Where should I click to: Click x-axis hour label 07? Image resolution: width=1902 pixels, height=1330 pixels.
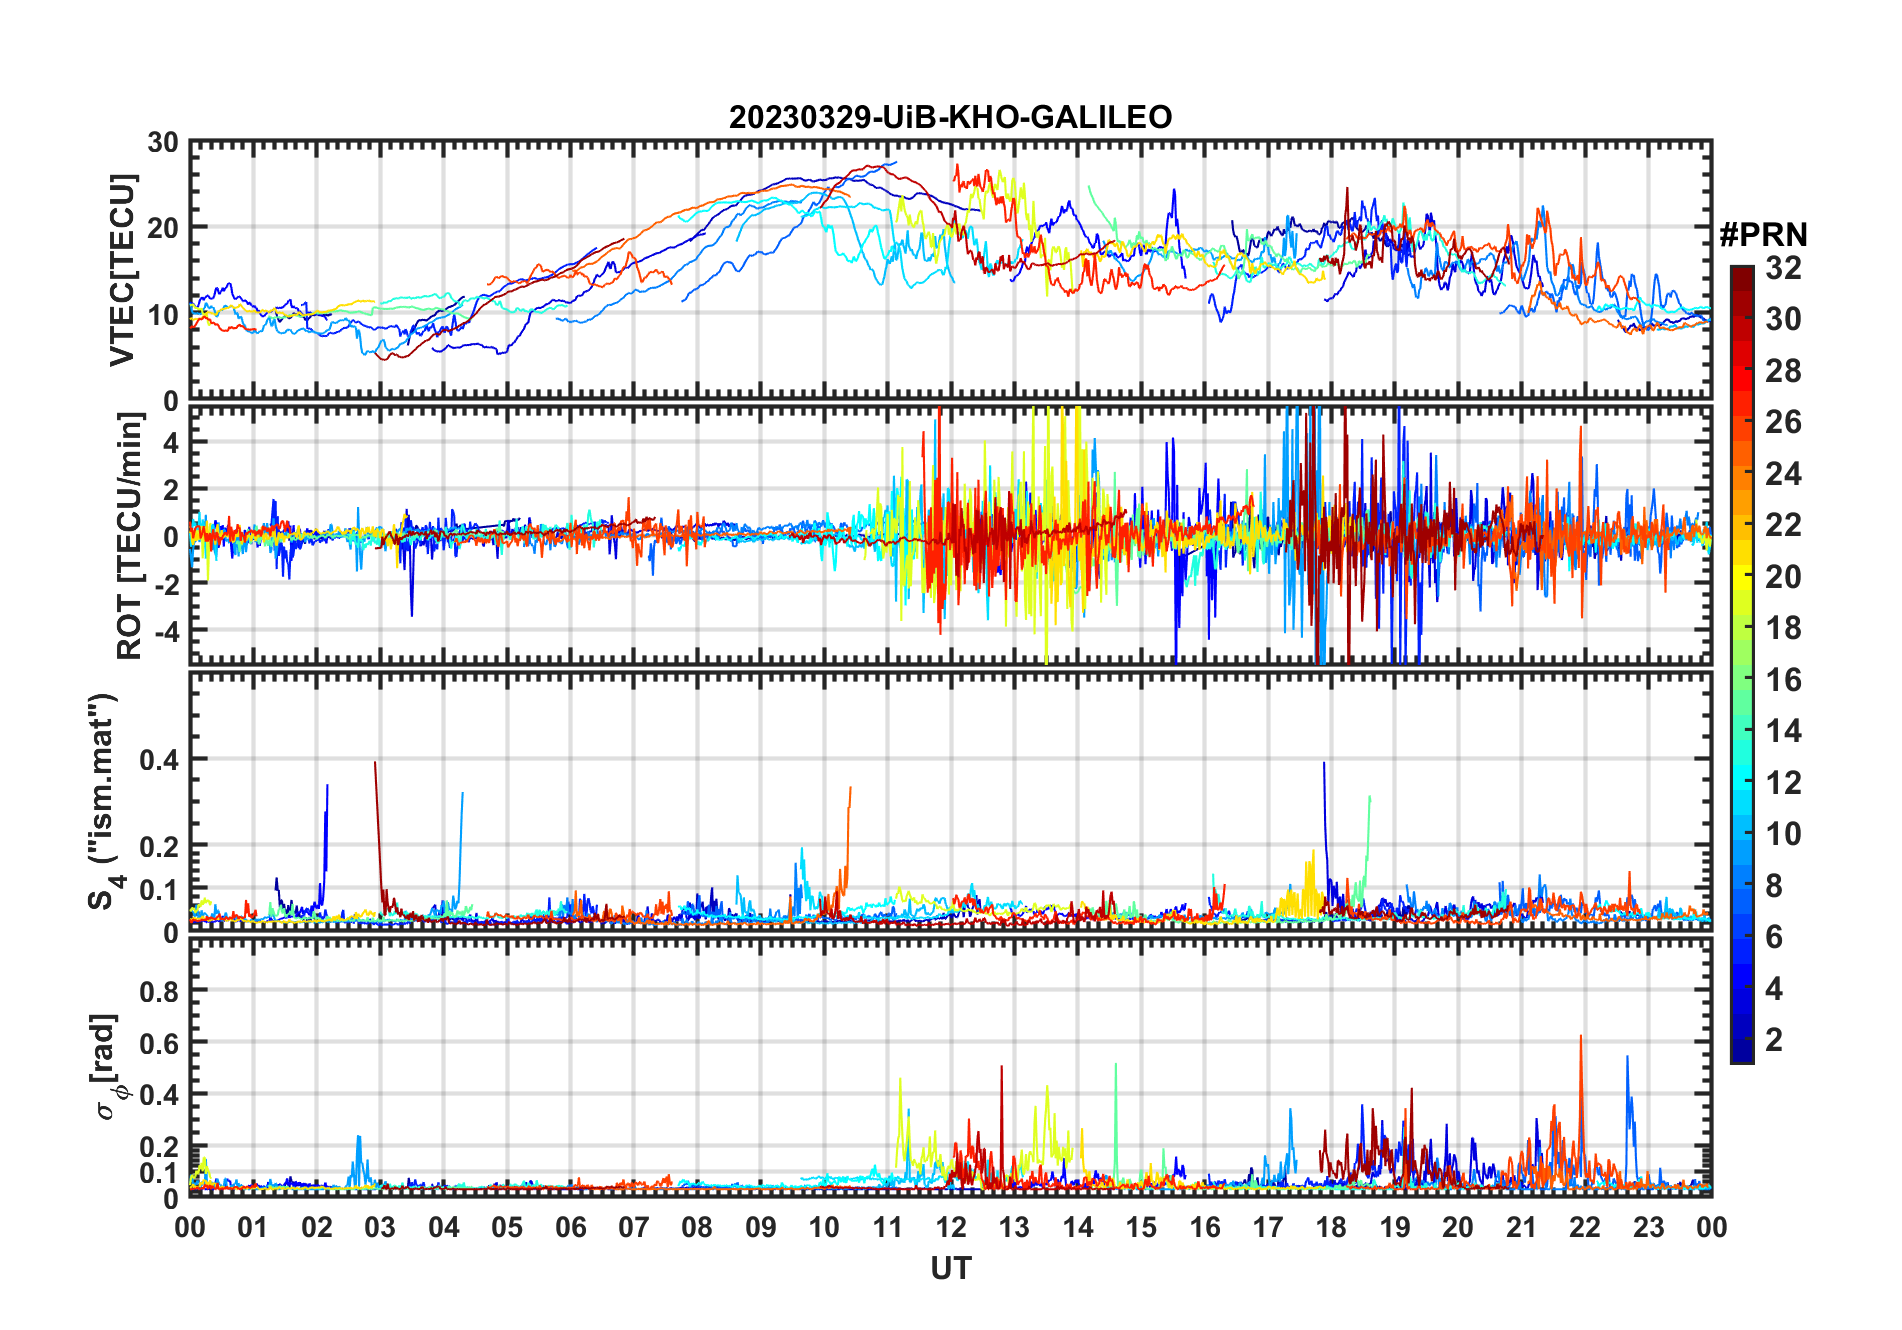[634, 1228]
